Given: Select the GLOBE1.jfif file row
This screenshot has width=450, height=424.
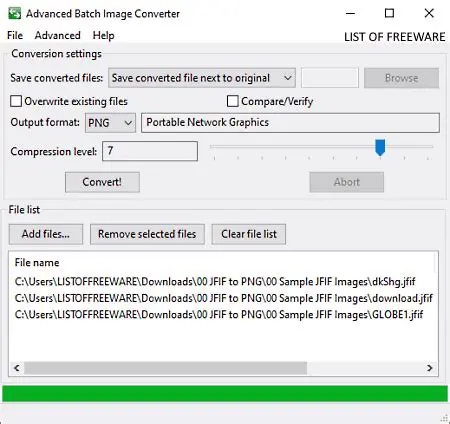Looking at the screenshot, I should click(x=219, y=314).
